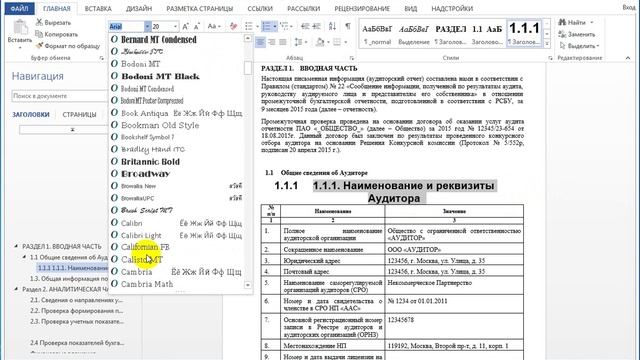Decrease the paragraph indent
The image size is (640, 360).
click(305, 27)
